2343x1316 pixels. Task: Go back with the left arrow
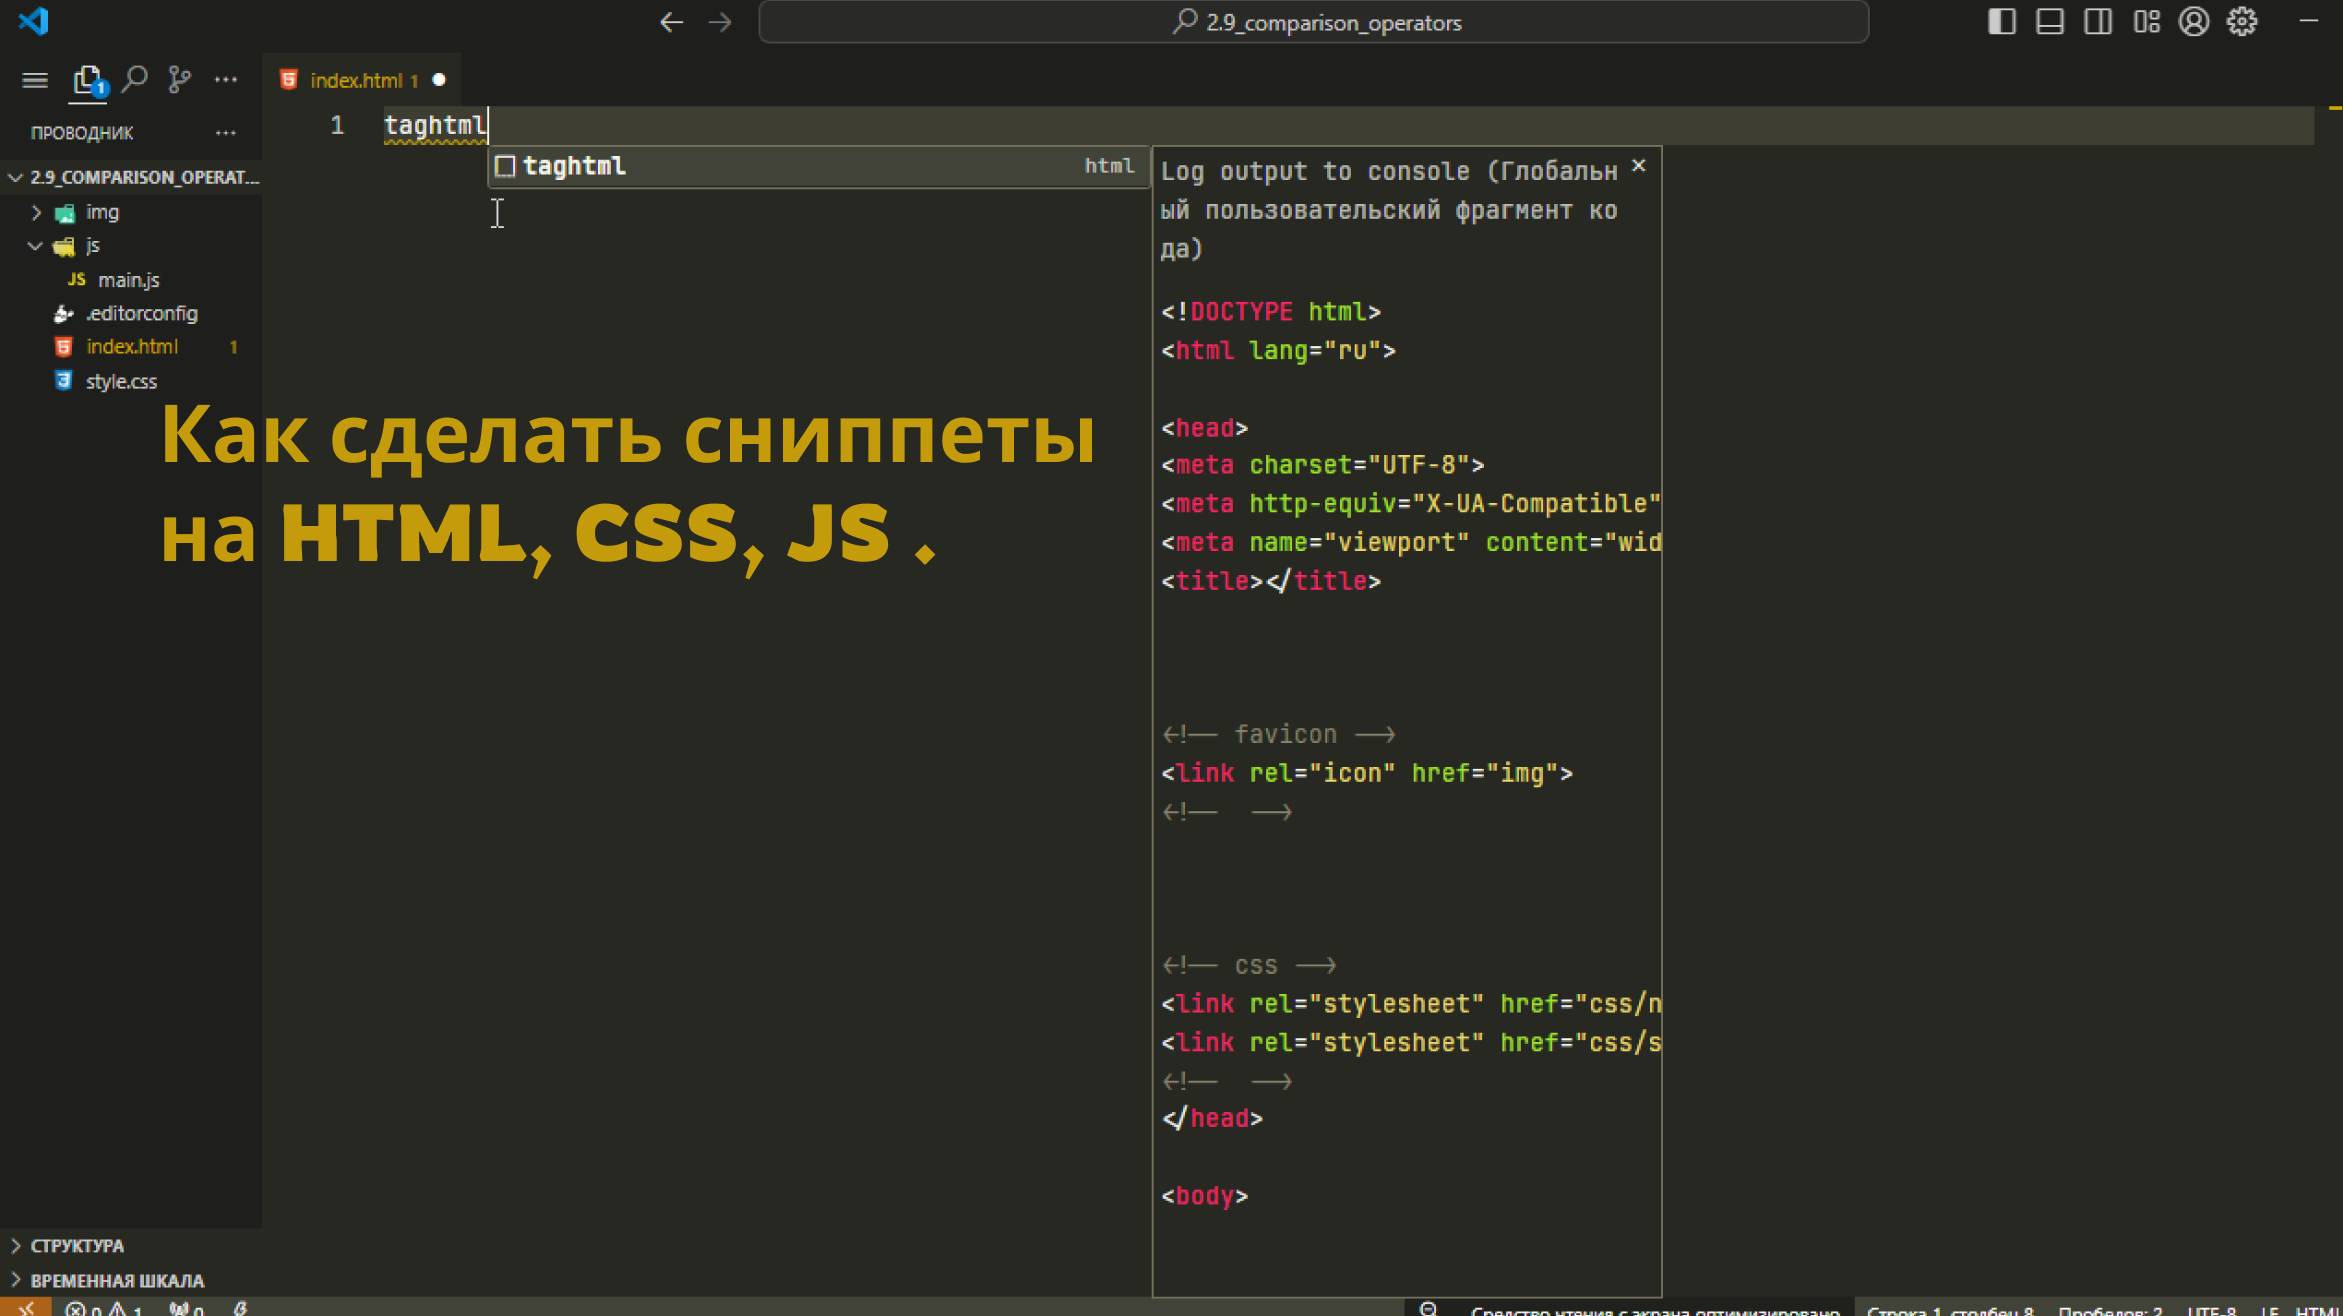click(x=671, y=22)
